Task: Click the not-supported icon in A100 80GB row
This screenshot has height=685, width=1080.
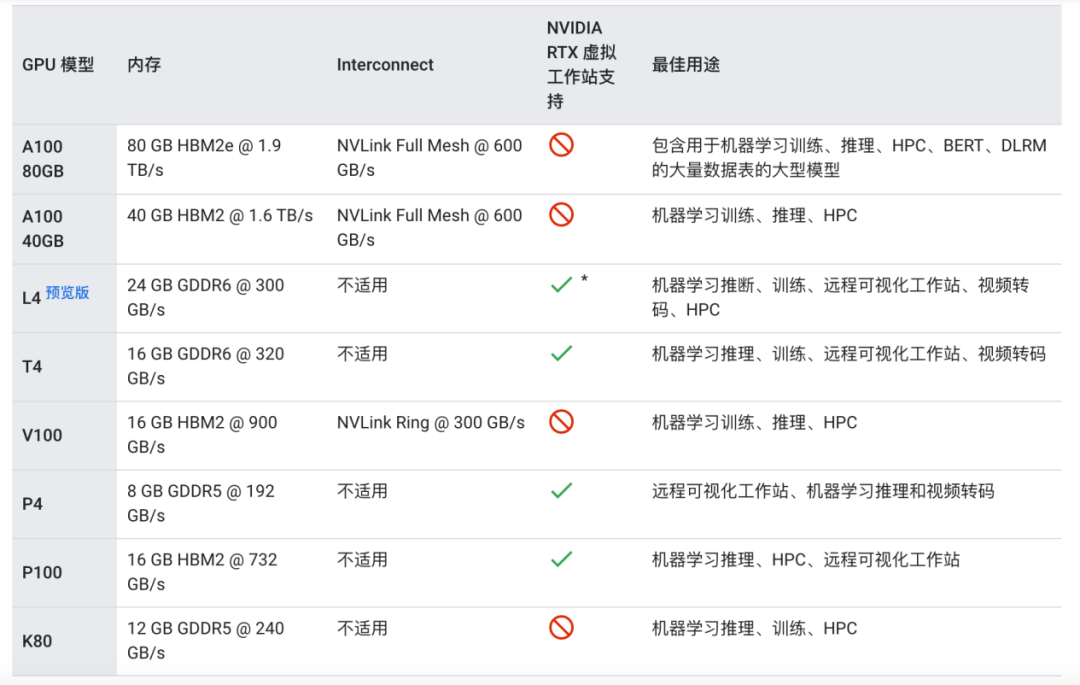Action: [x=561, y=145]
